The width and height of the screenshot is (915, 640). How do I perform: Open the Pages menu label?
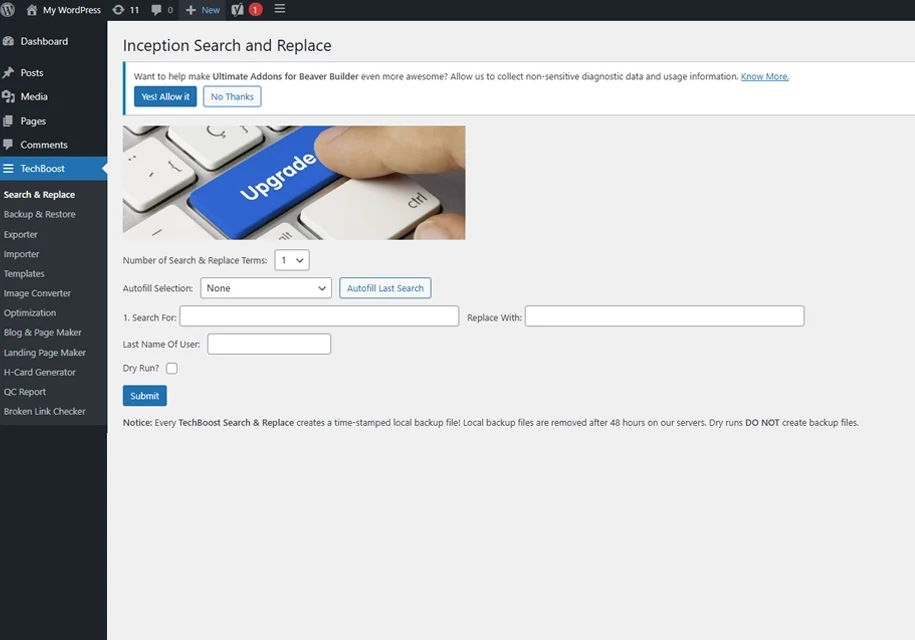coord(33,121)
